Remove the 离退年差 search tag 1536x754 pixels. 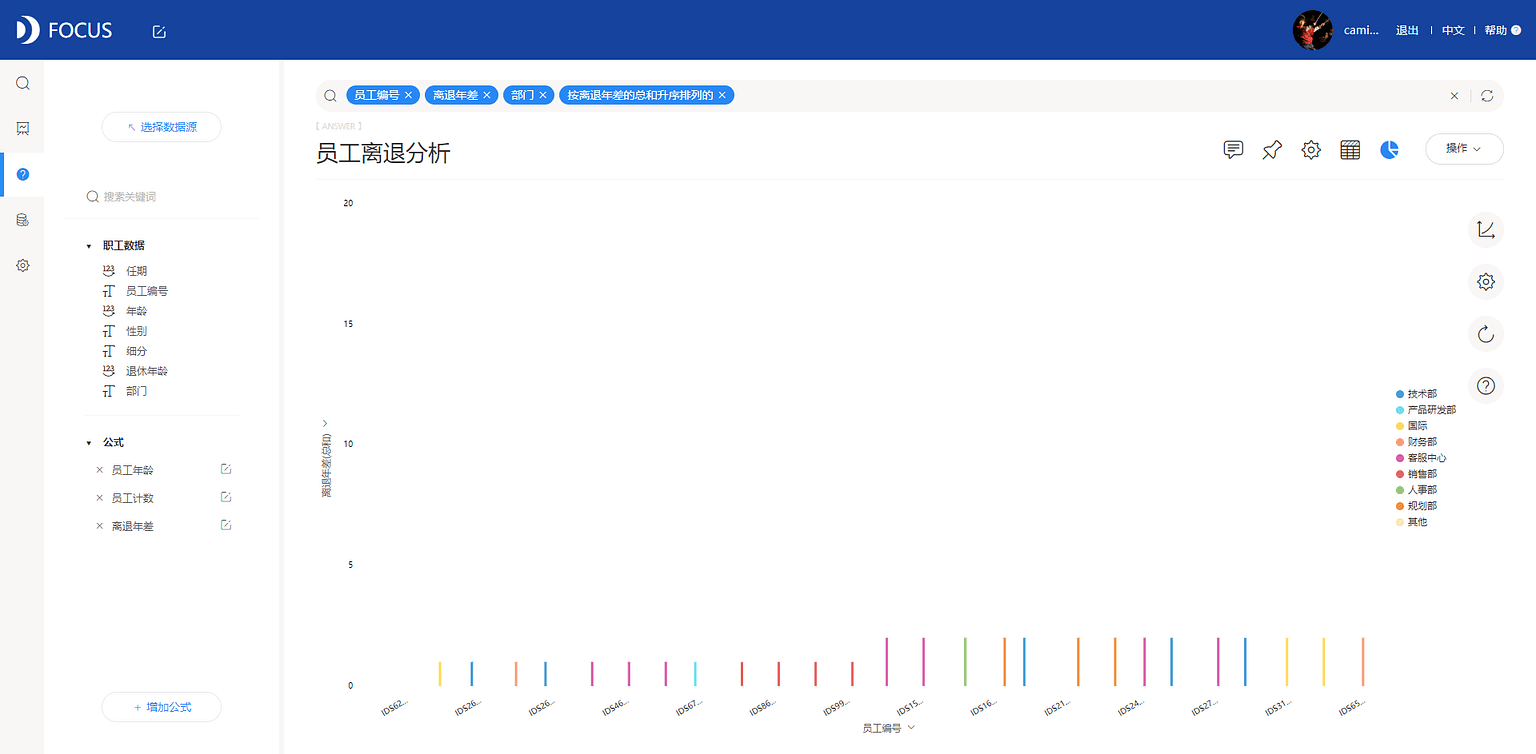click(487, 95)
